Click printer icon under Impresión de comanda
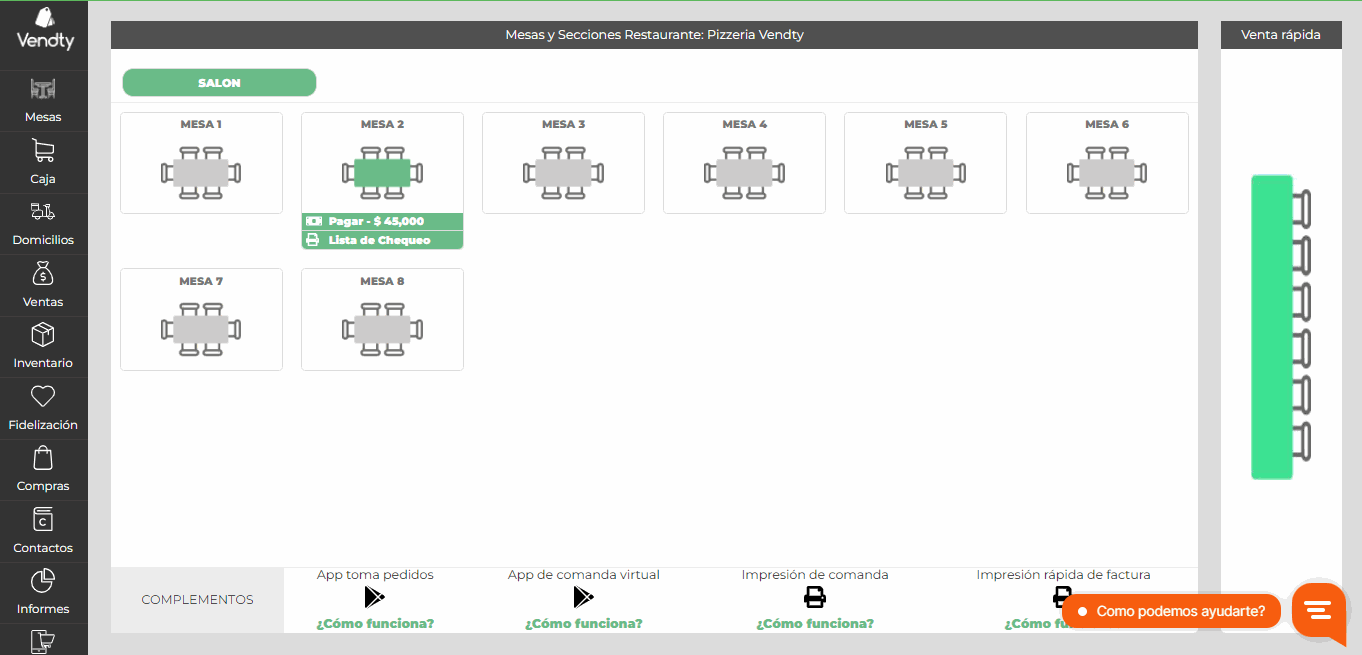The width and height of the screenshot is (1362, 655). pyautogui.click(x=815, y=597)
